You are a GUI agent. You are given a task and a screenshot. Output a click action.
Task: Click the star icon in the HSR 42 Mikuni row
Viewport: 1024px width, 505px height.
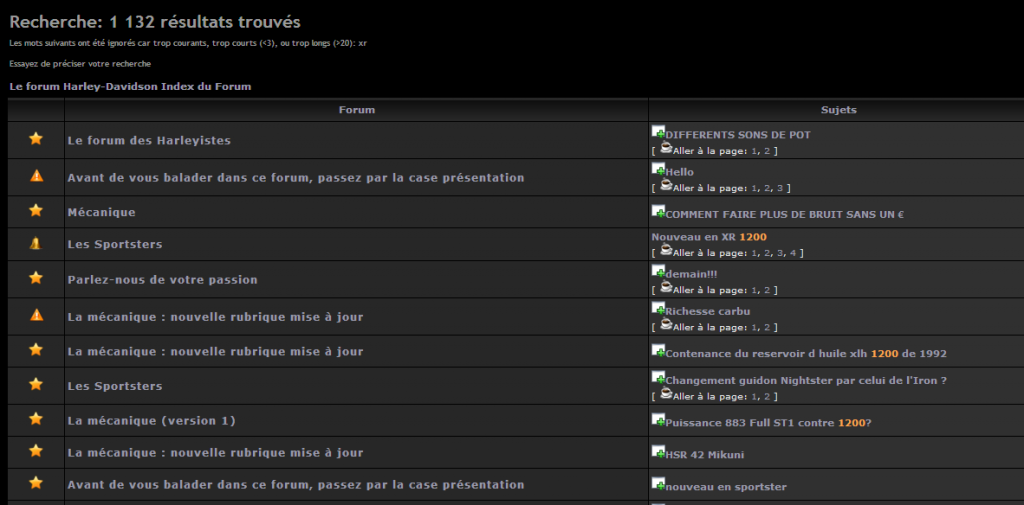pyautogui.click(x=36, y=451)
